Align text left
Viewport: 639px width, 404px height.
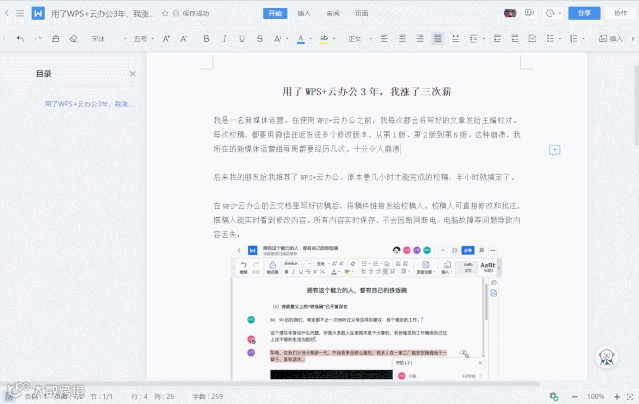[x=384, y=39]
